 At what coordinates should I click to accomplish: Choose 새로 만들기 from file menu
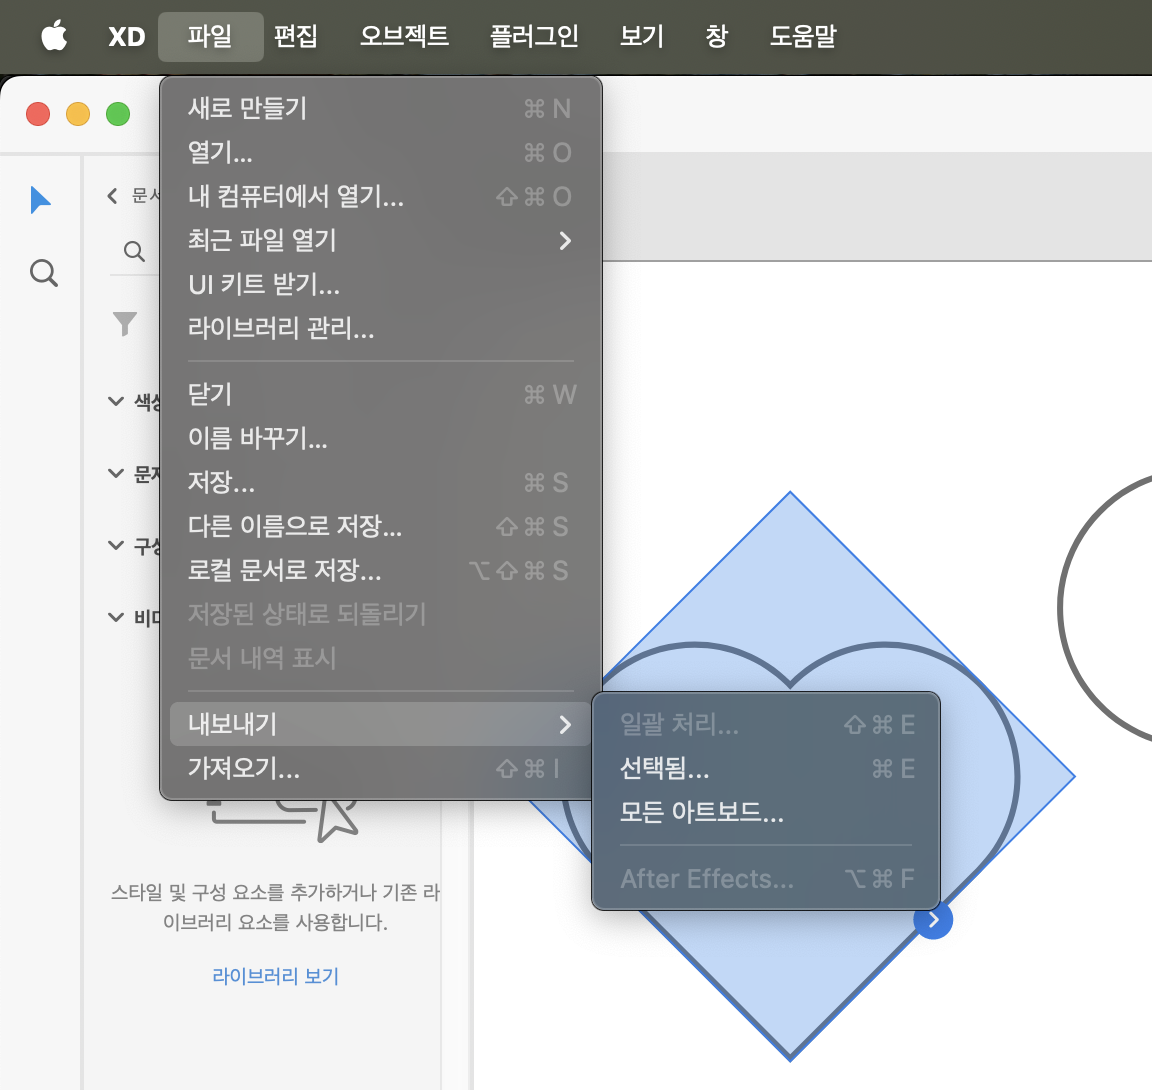[381, 109]
